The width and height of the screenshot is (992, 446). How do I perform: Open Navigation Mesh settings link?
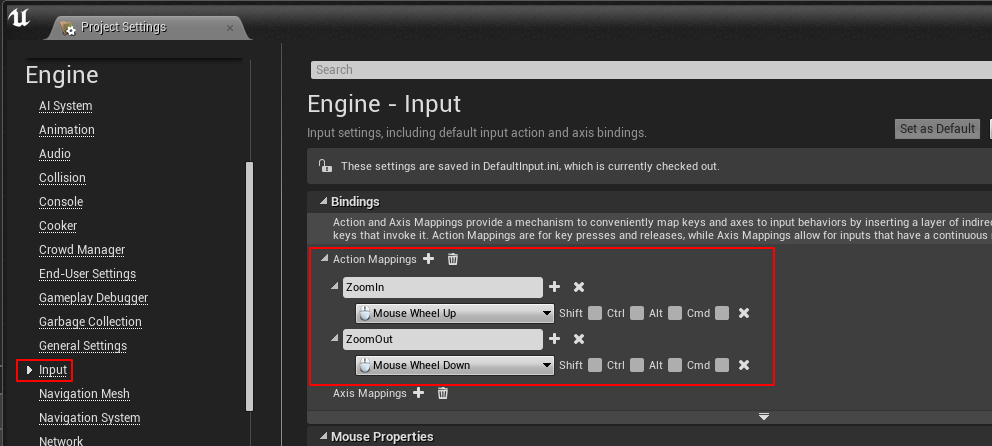pos(84,394)
